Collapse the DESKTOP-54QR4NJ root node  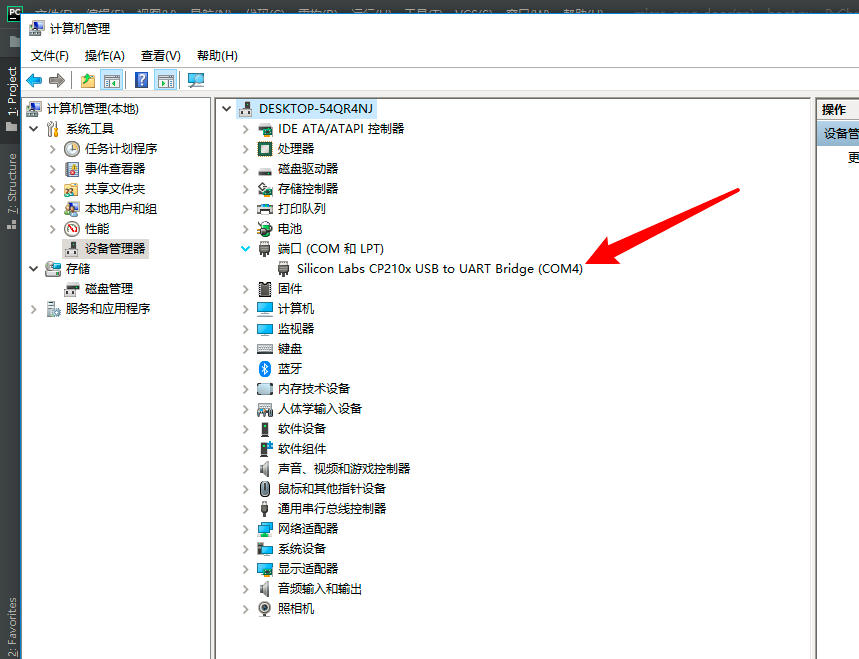(225, 108)
